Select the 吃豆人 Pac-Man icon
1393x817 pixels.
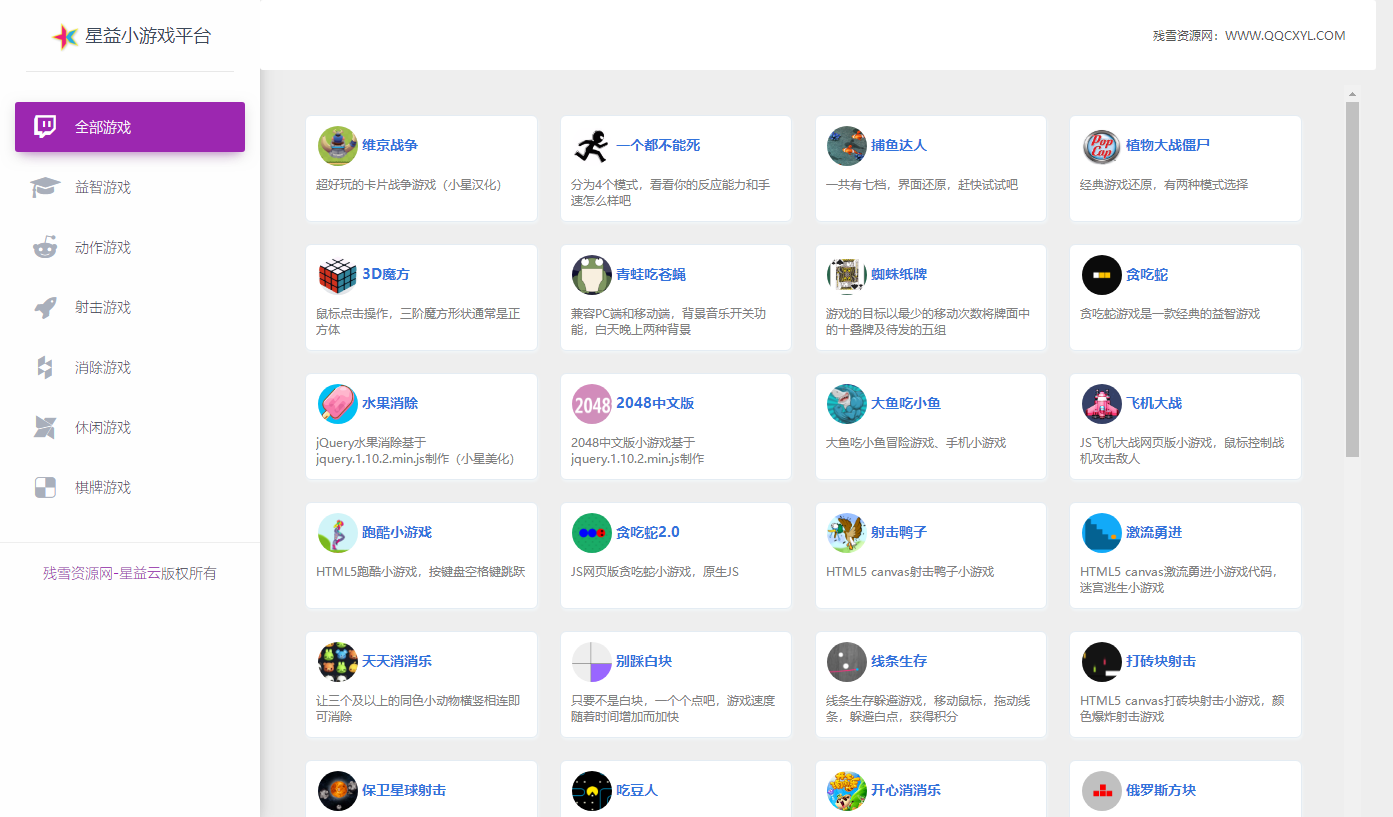coord(591,791)
